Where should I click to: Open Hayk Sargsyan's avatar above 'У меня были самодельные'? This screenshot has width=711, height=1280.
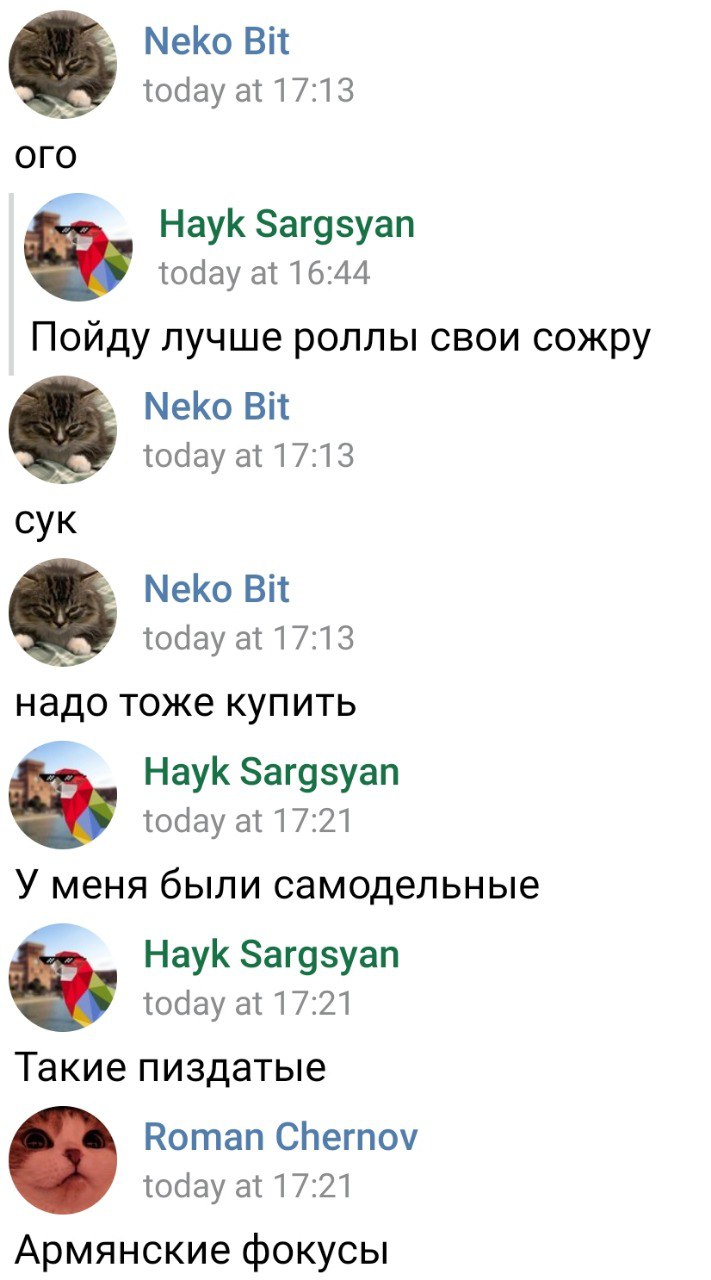click(x=63, y=795)
